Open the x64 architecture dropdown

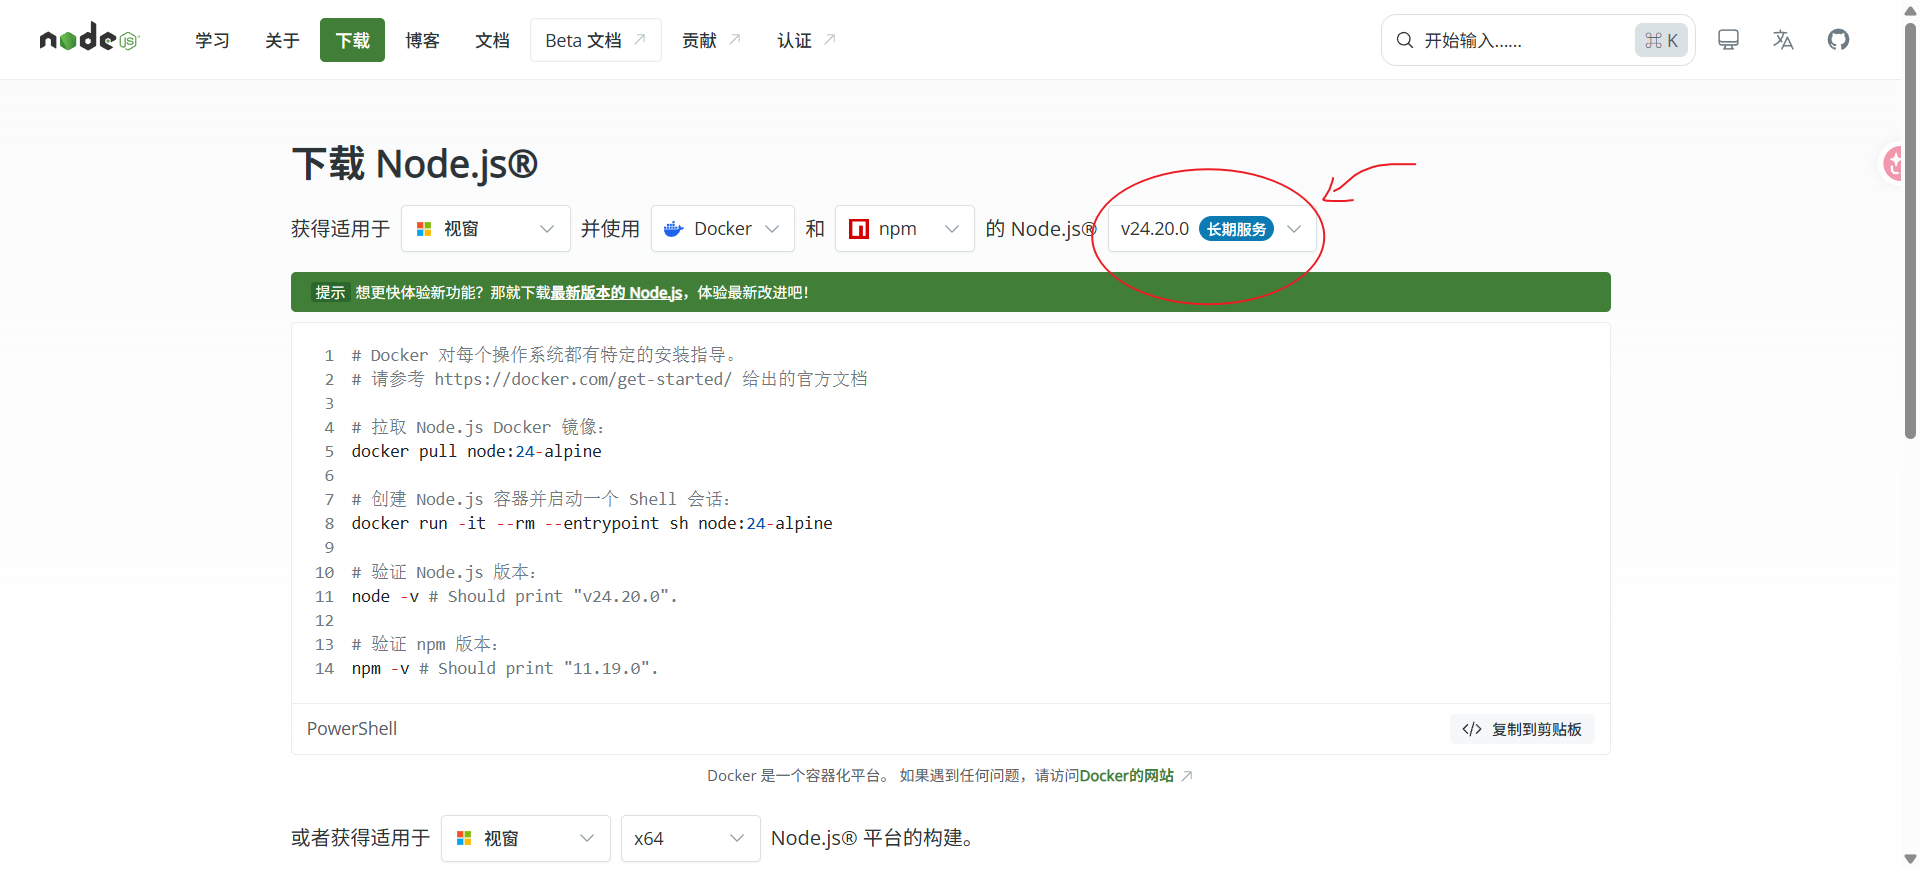[x=691, y=838]
